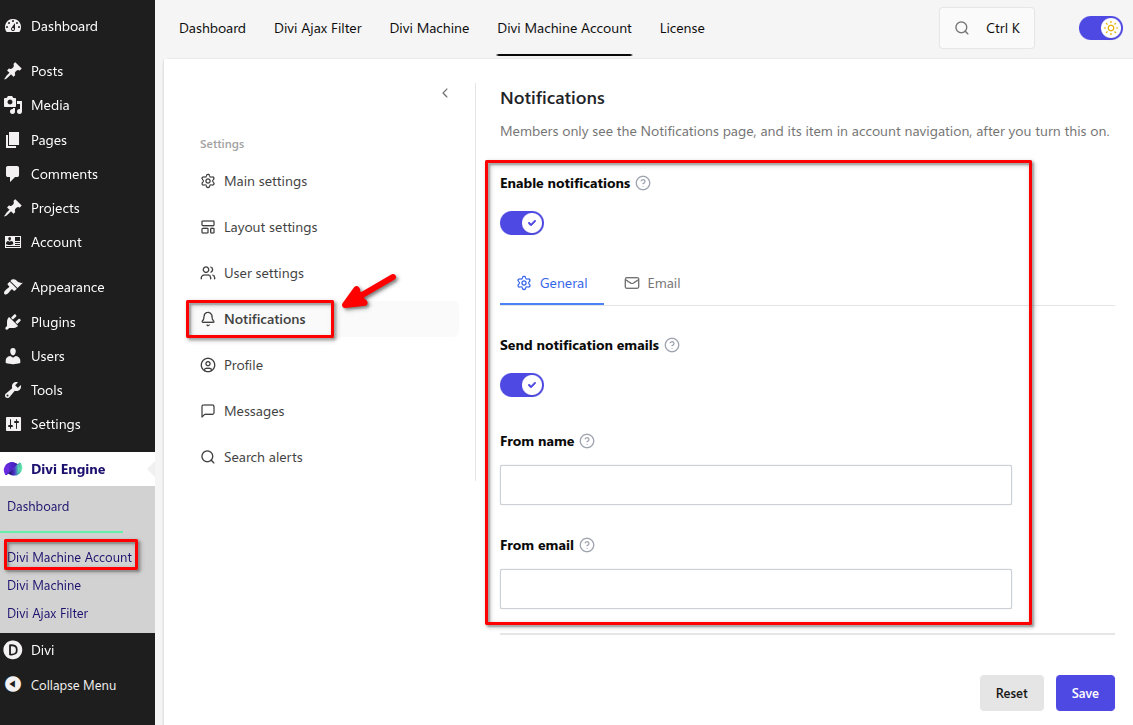Show help for Send notification emails

point(672,345)
